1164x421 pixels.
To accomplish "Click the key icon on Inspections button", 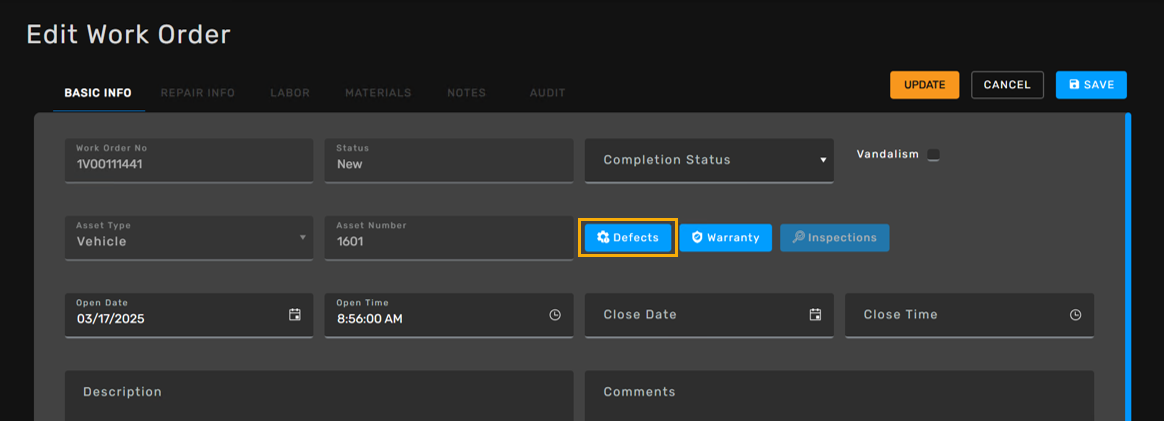I will [799, 238].
